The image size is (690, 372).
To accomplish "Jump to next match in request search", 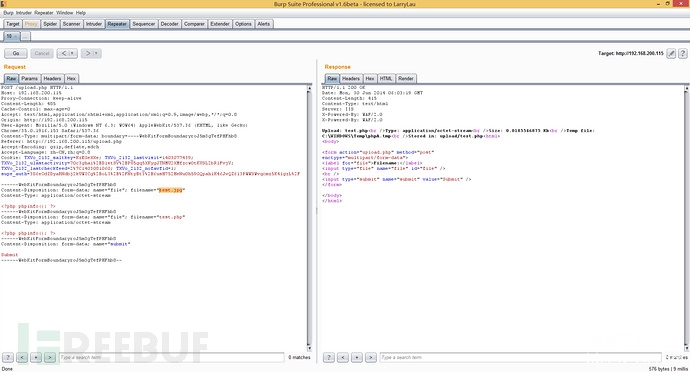I will pyautogui.click(x=50, y=357).
